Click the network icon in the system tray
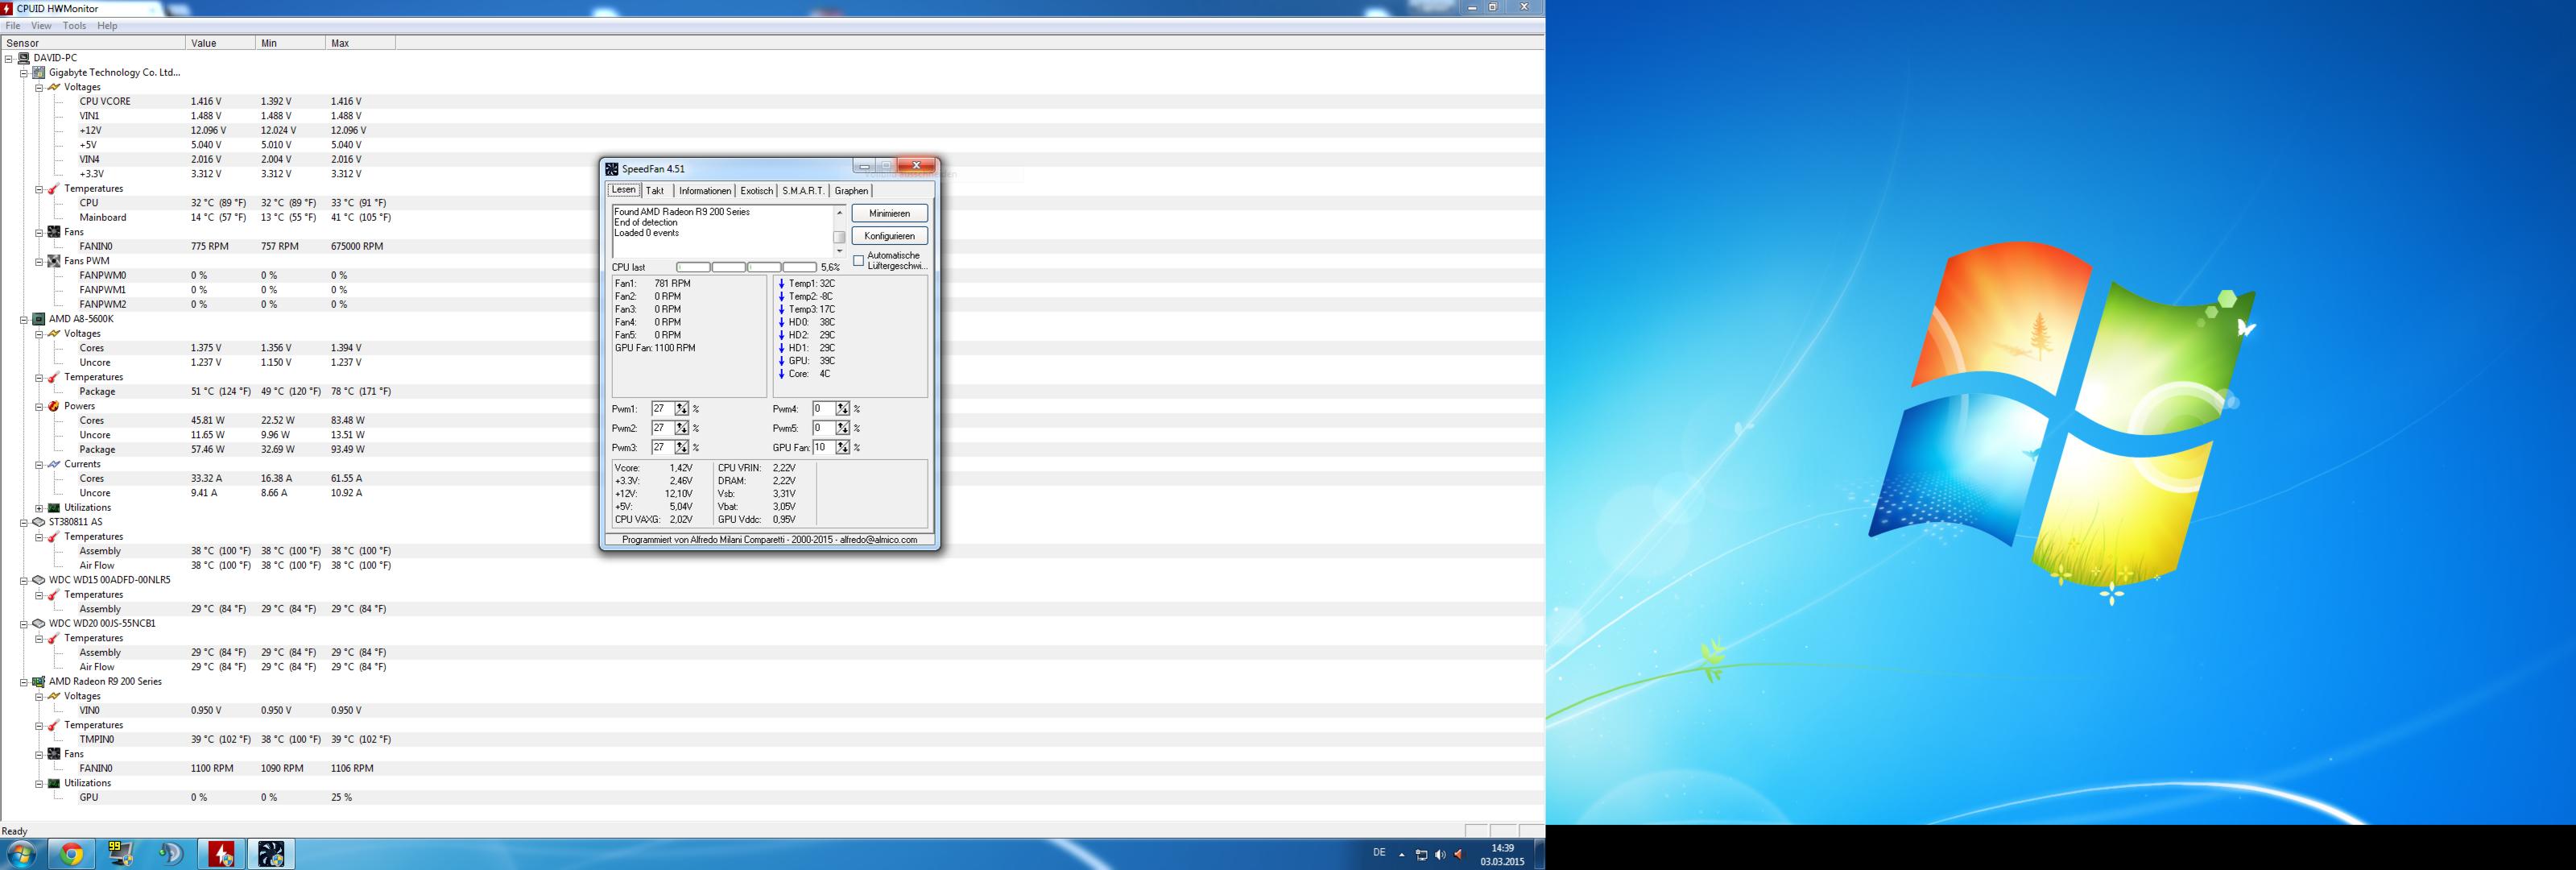2576x870 pixels. [x=1421, y=855]
